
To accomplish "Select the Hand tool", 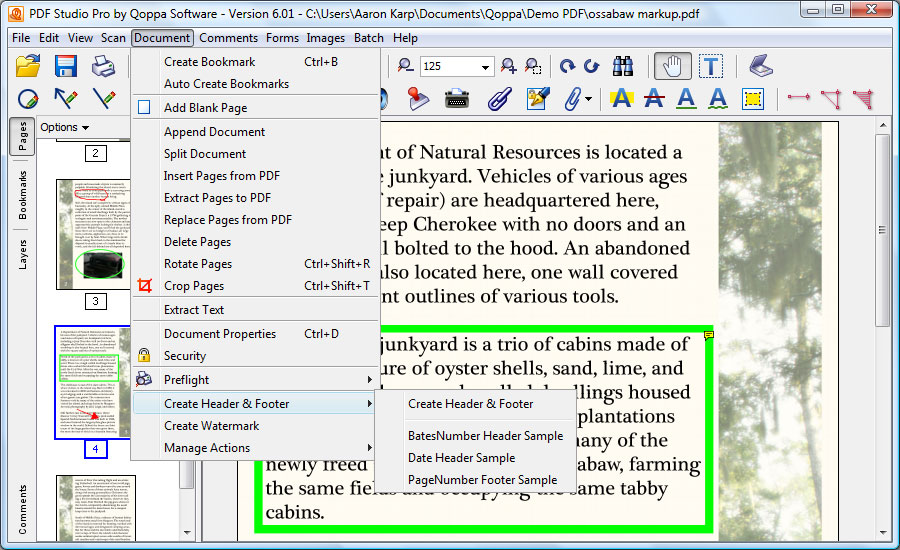I will 672,66.
